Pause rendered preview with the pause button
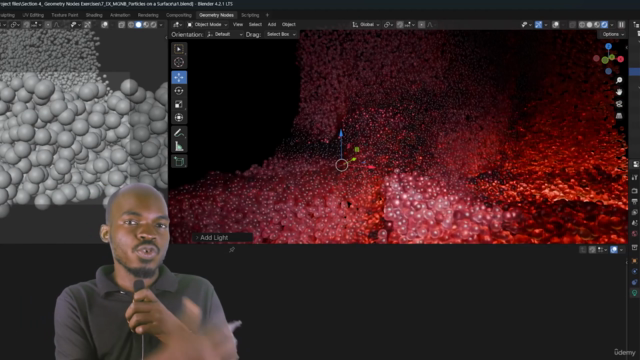The width and height of the screenshot is (640, 360). 621,24
